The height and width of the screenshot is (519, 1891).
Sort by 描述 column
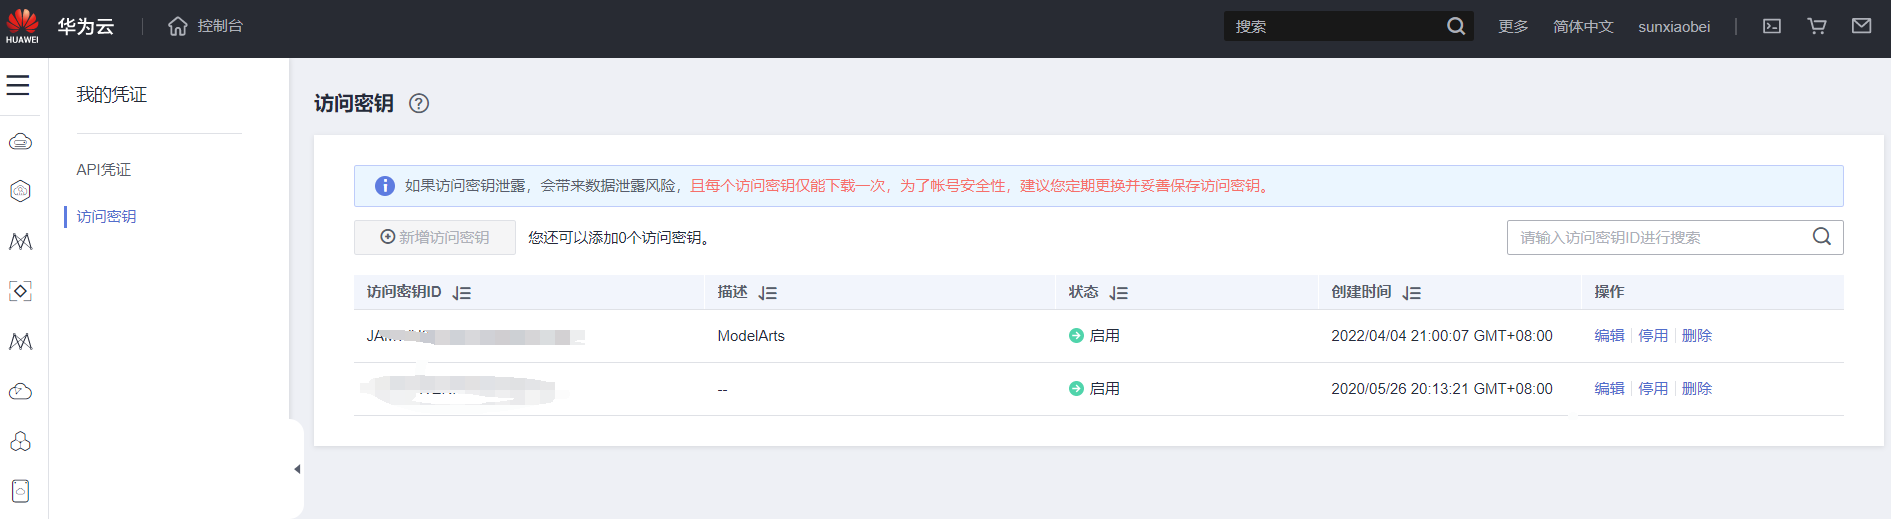(767, 293)
